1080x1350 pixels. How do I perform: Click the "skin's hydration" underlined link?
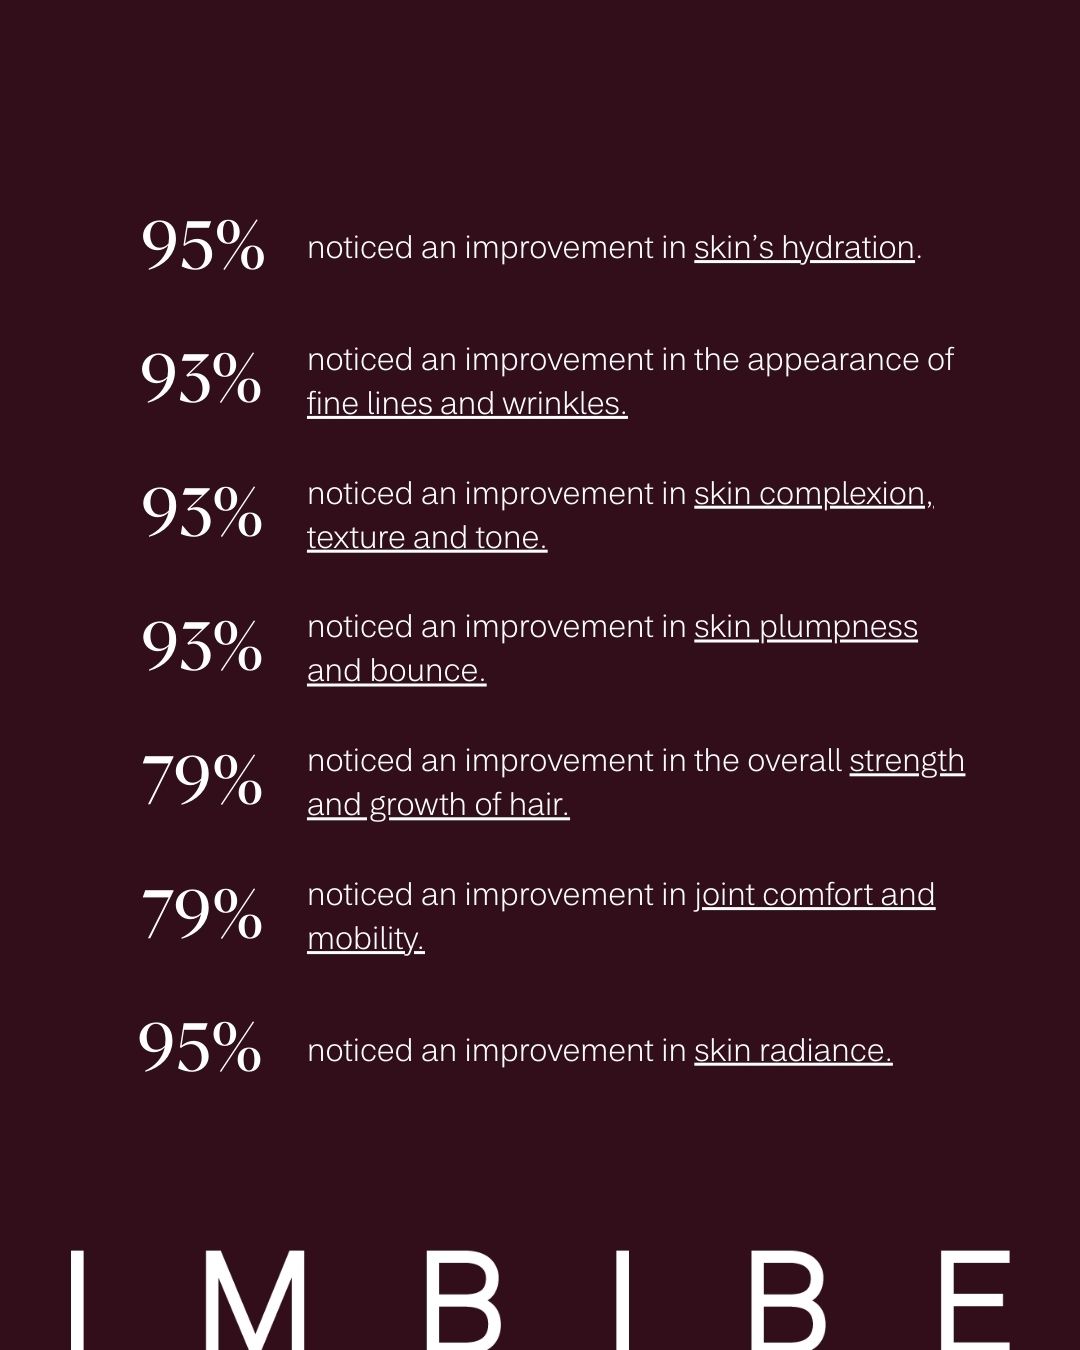point(804,247)
